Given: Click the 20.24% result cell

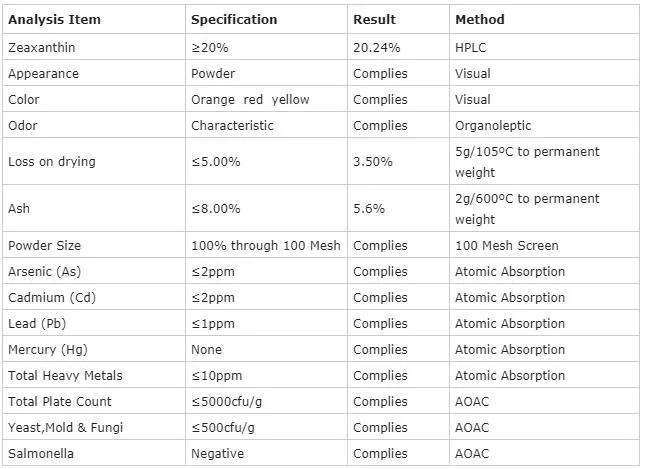Looking at the screenshot, I should pos(375,47).
